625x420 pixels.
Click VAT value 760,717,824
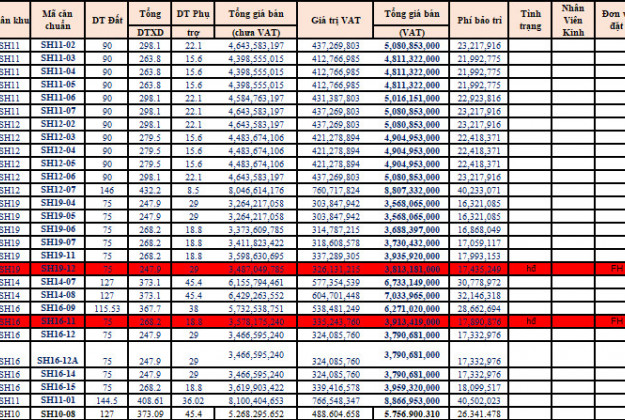tap(337, 190)
